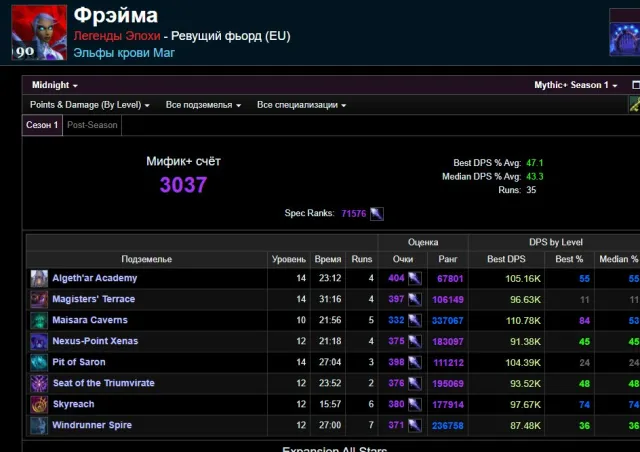Switch to the Post-Season tab
The width and height of the screenshot is (640, 452).
pos(92,125)
